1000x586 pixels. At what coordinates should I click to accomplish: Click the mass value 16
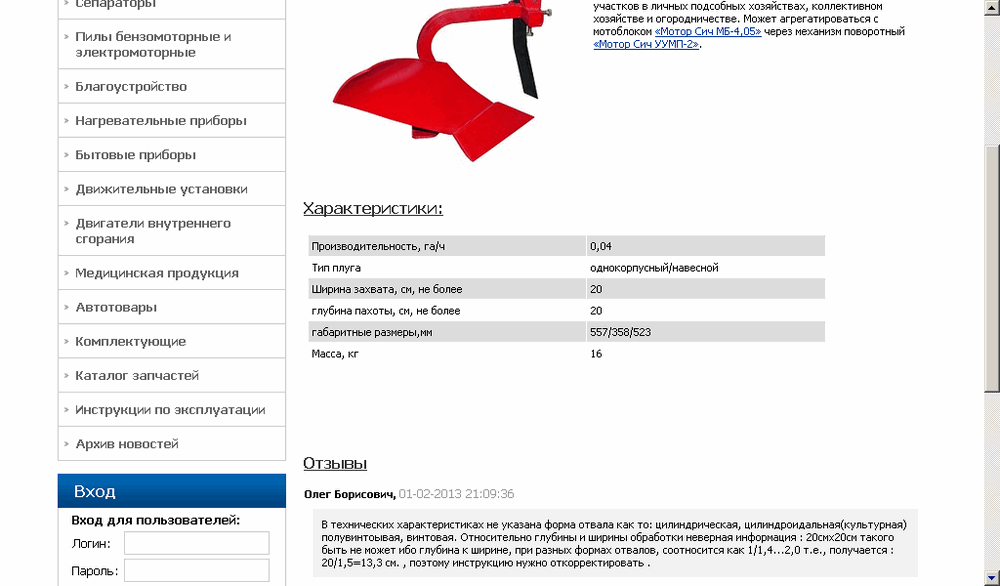click(x=596, y=354)
